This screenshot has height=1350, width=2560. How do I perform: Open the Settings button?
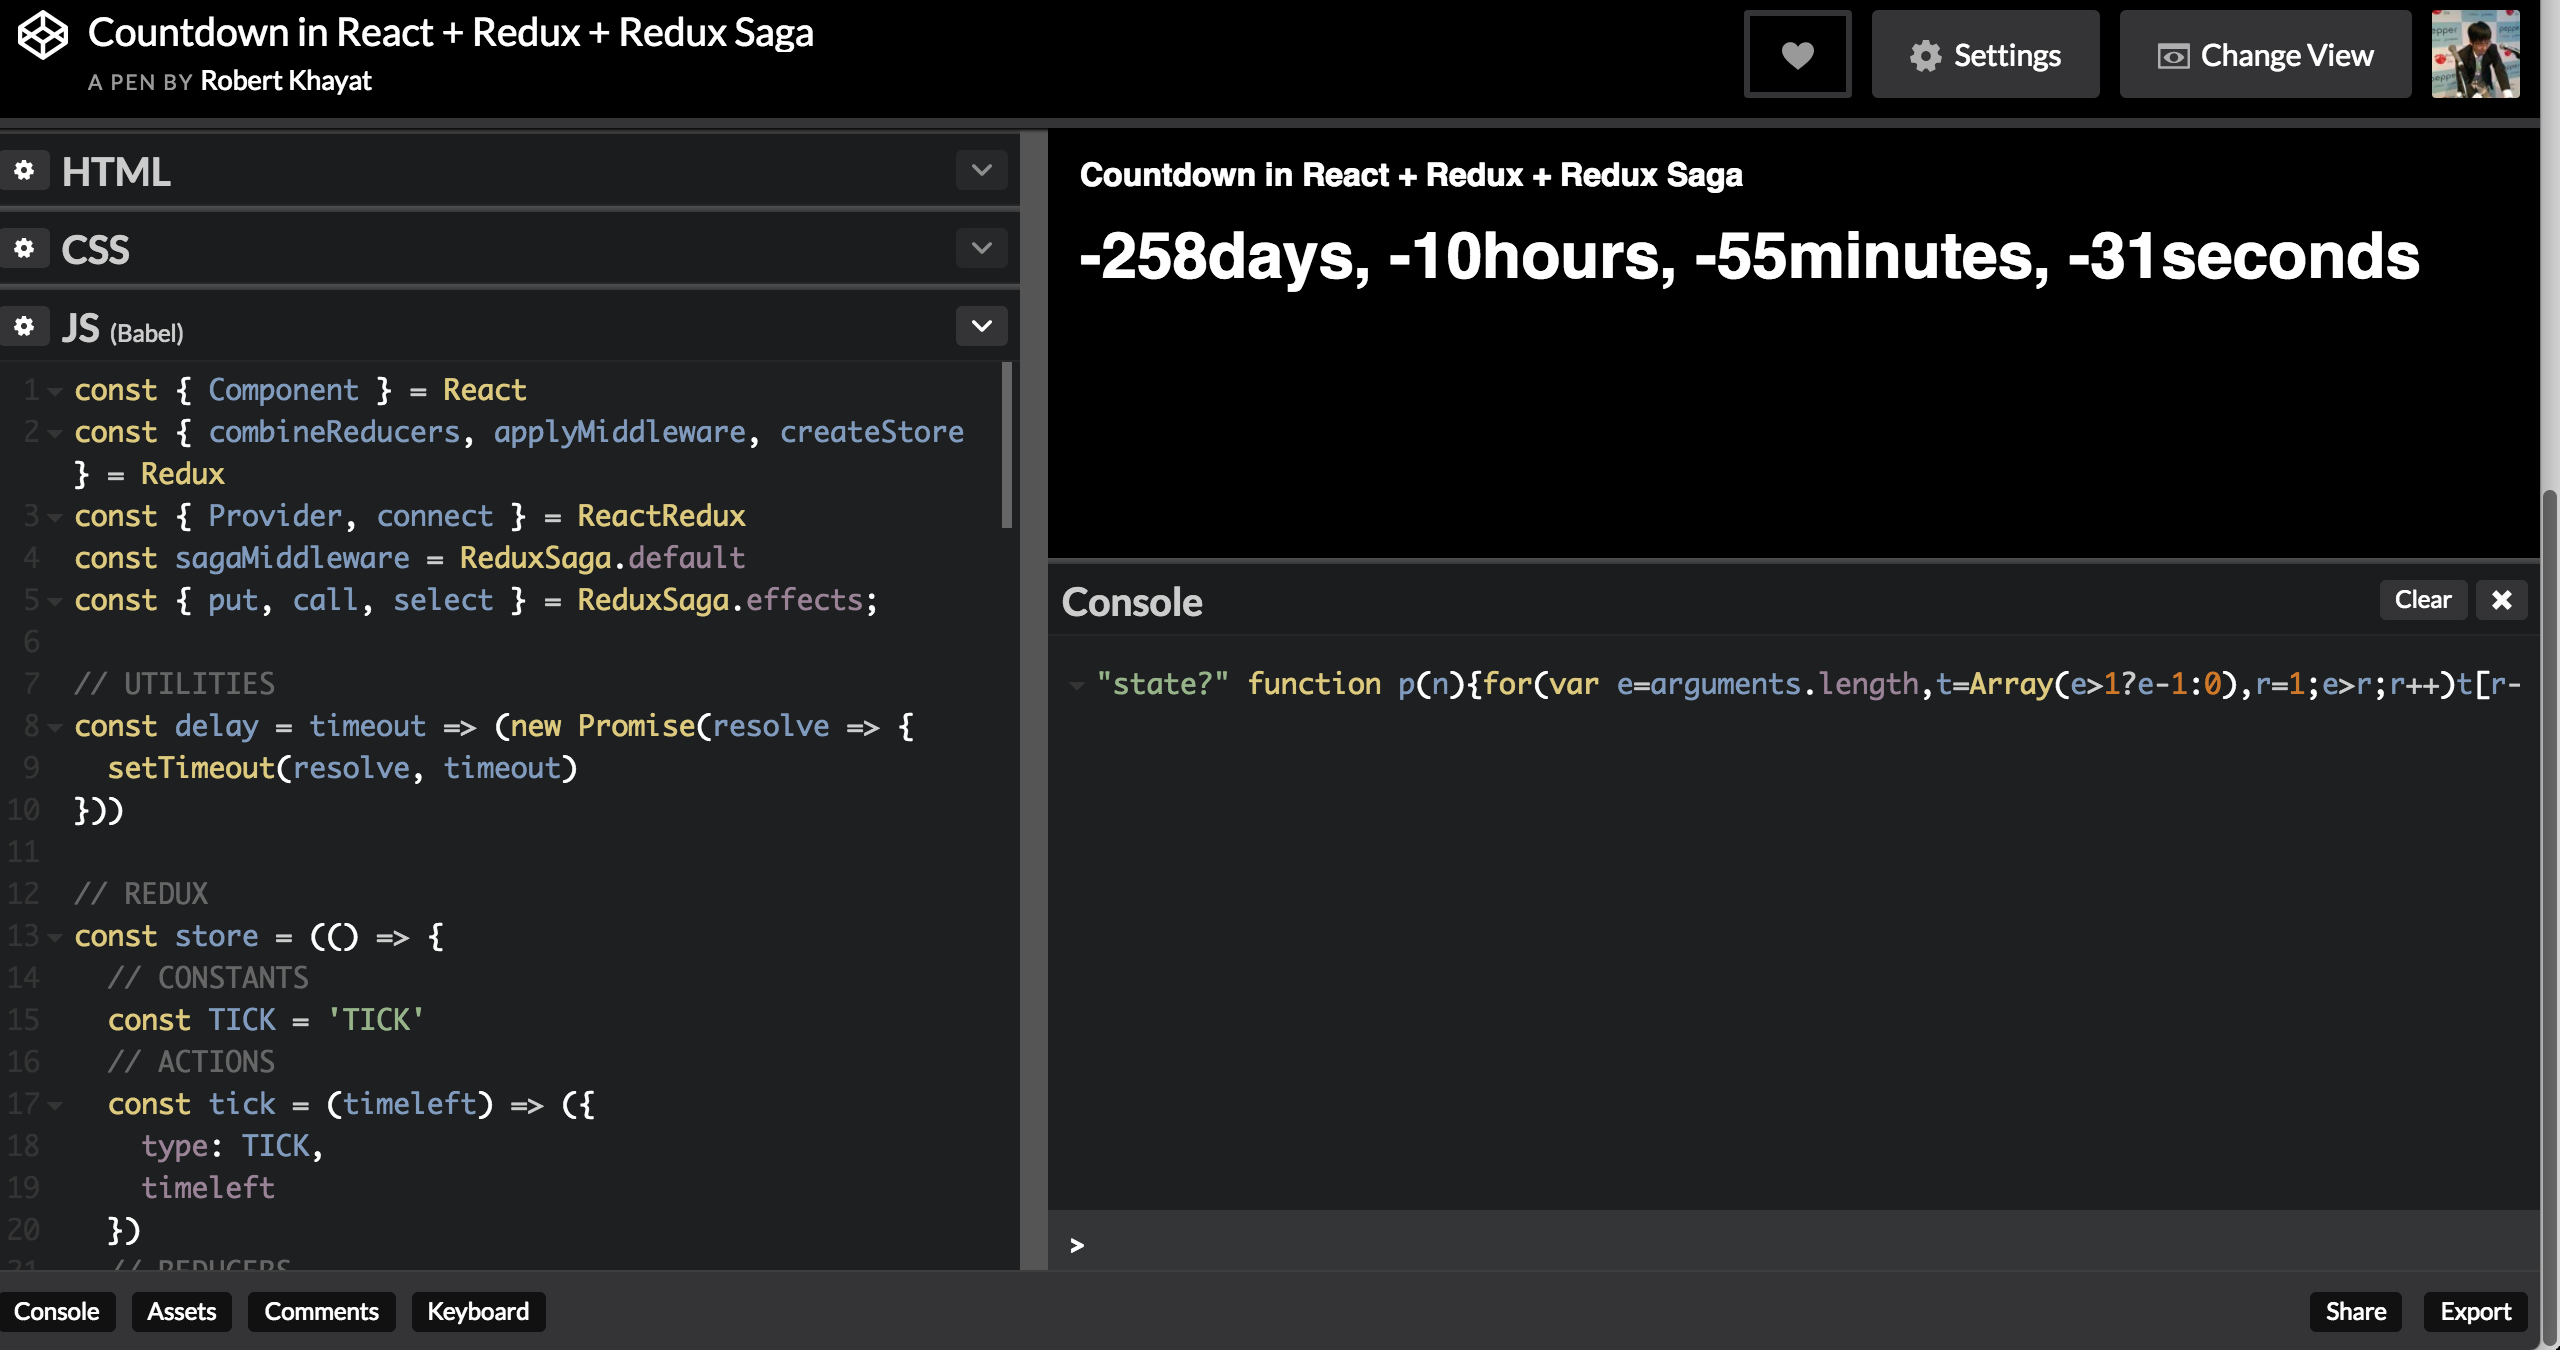1985,55
